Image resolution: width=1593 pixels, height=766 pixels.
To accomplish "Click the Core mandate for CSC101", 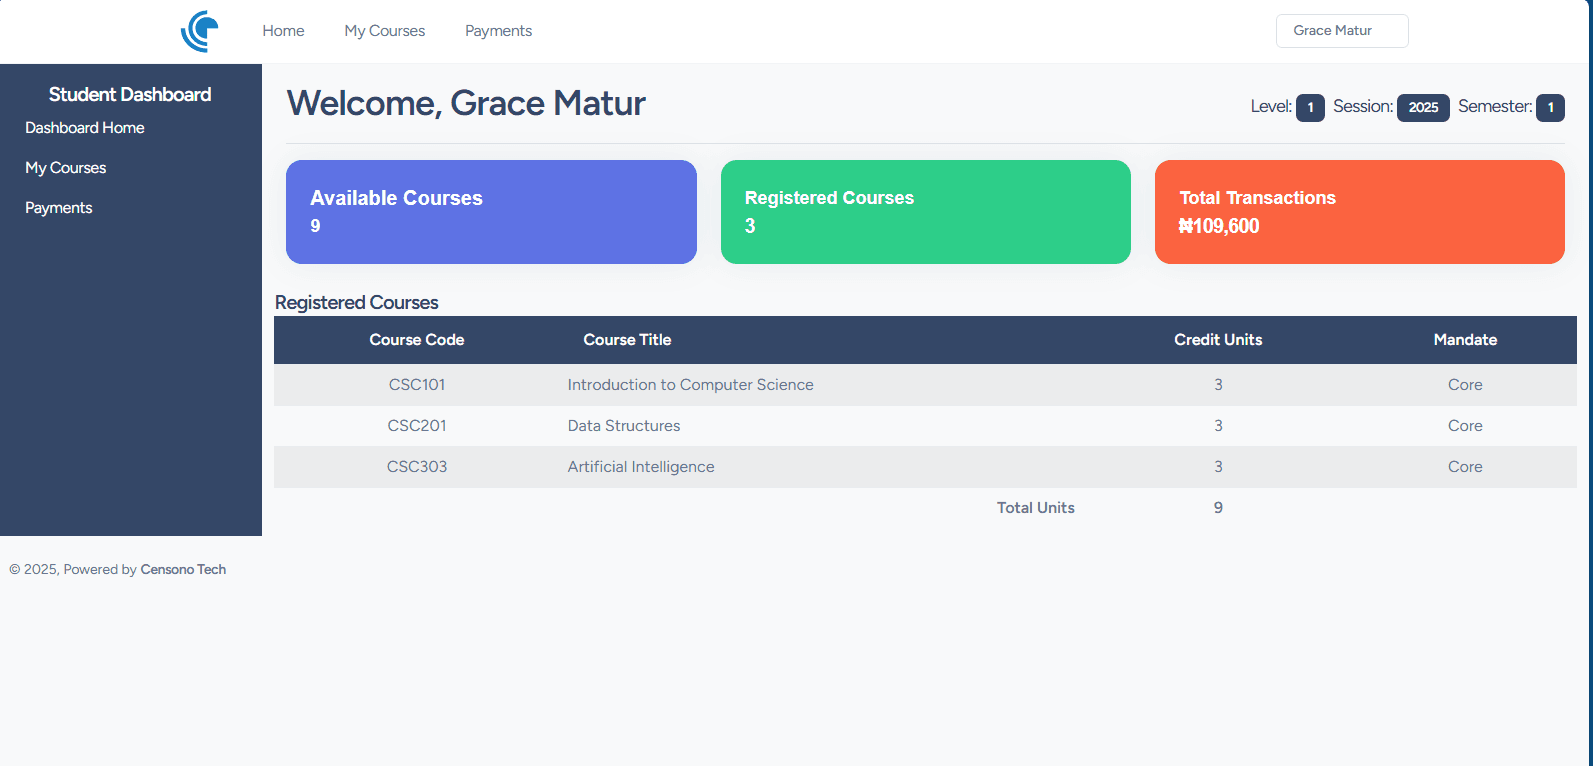I will (x=1465, y=385).
